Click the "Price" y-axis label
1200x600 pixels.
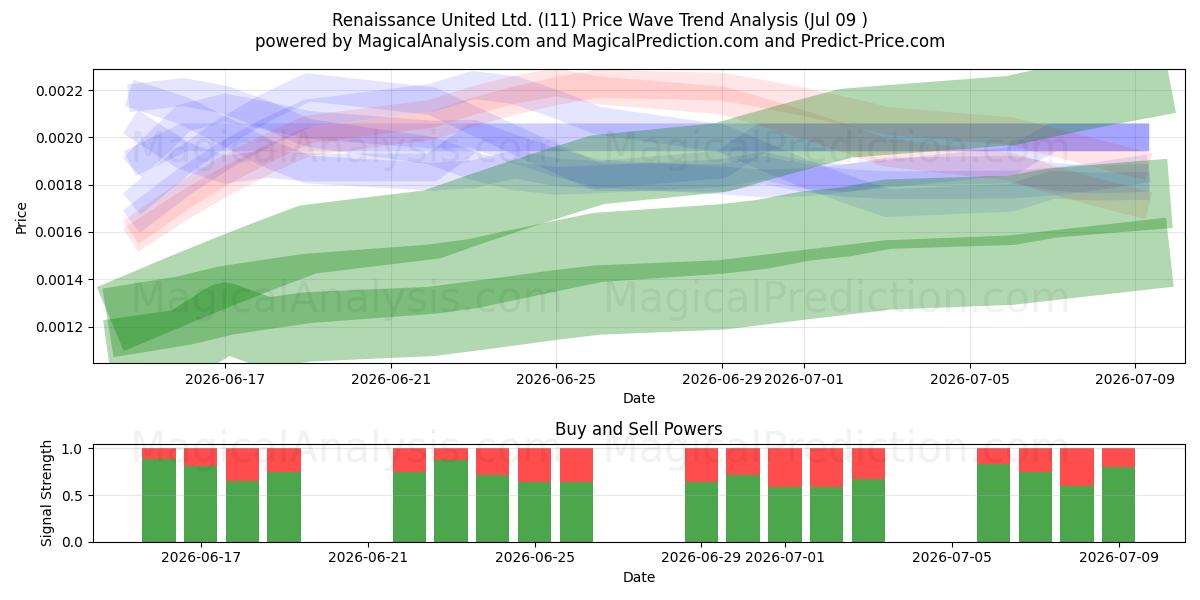tap(22, 216)
